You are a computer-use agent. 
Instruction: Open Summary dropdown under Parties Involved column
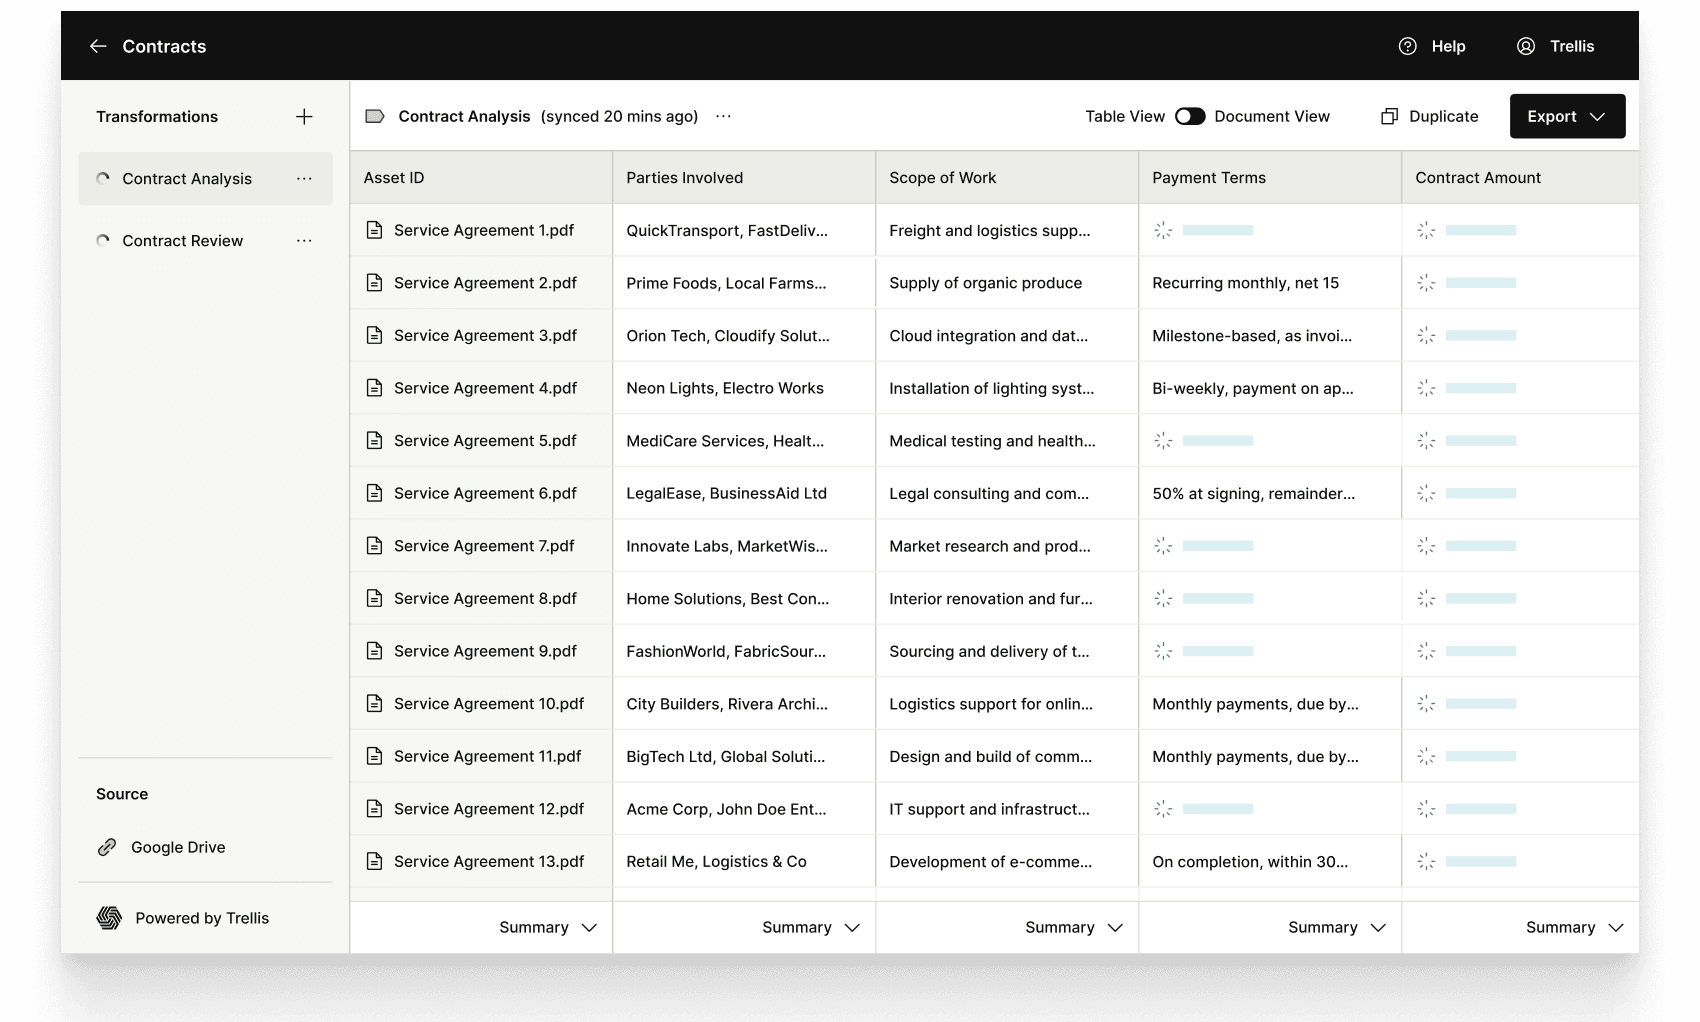coord(811,928)
